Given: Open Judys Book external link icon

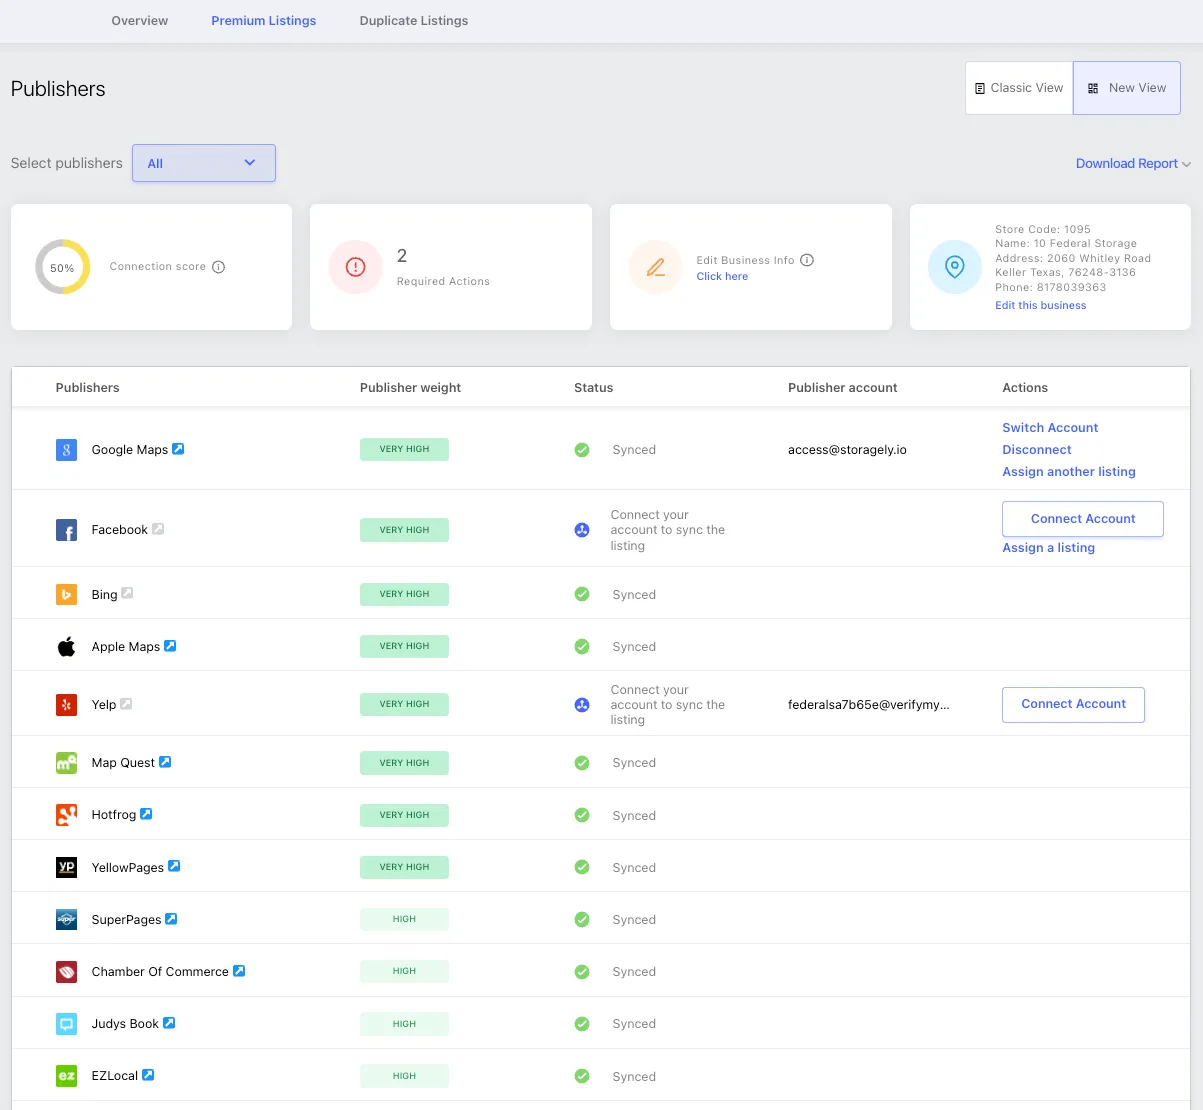Looking at the screenshot, I should pos(169,1023).
